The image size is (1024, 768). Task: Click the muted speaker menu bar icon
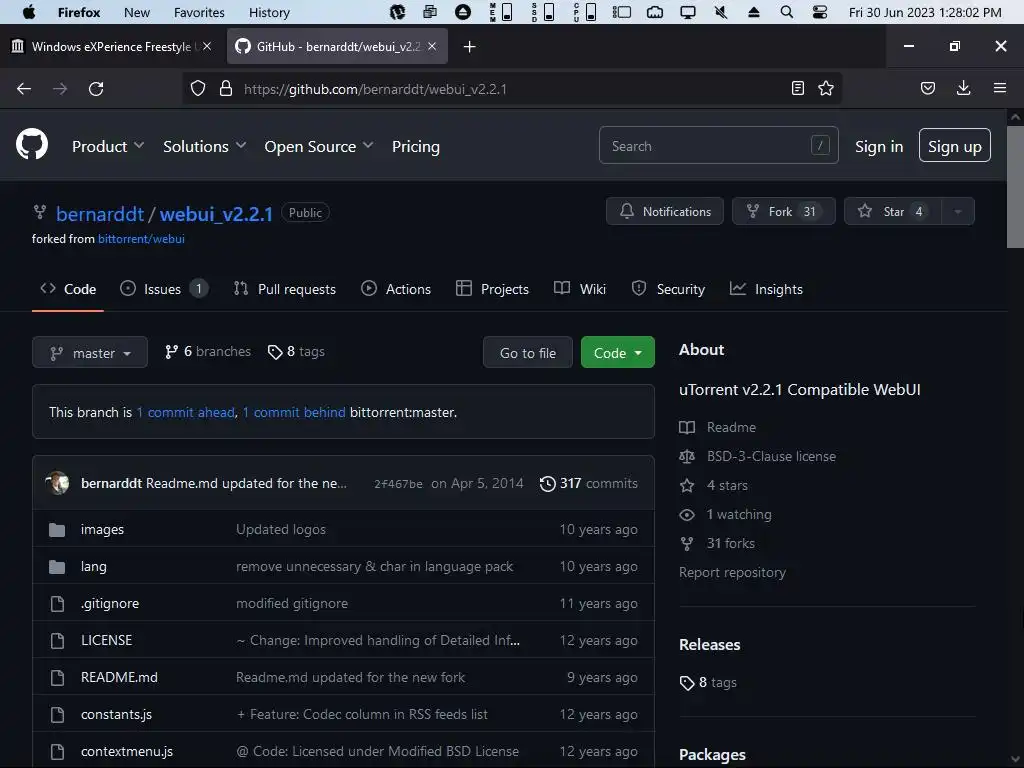721,12
